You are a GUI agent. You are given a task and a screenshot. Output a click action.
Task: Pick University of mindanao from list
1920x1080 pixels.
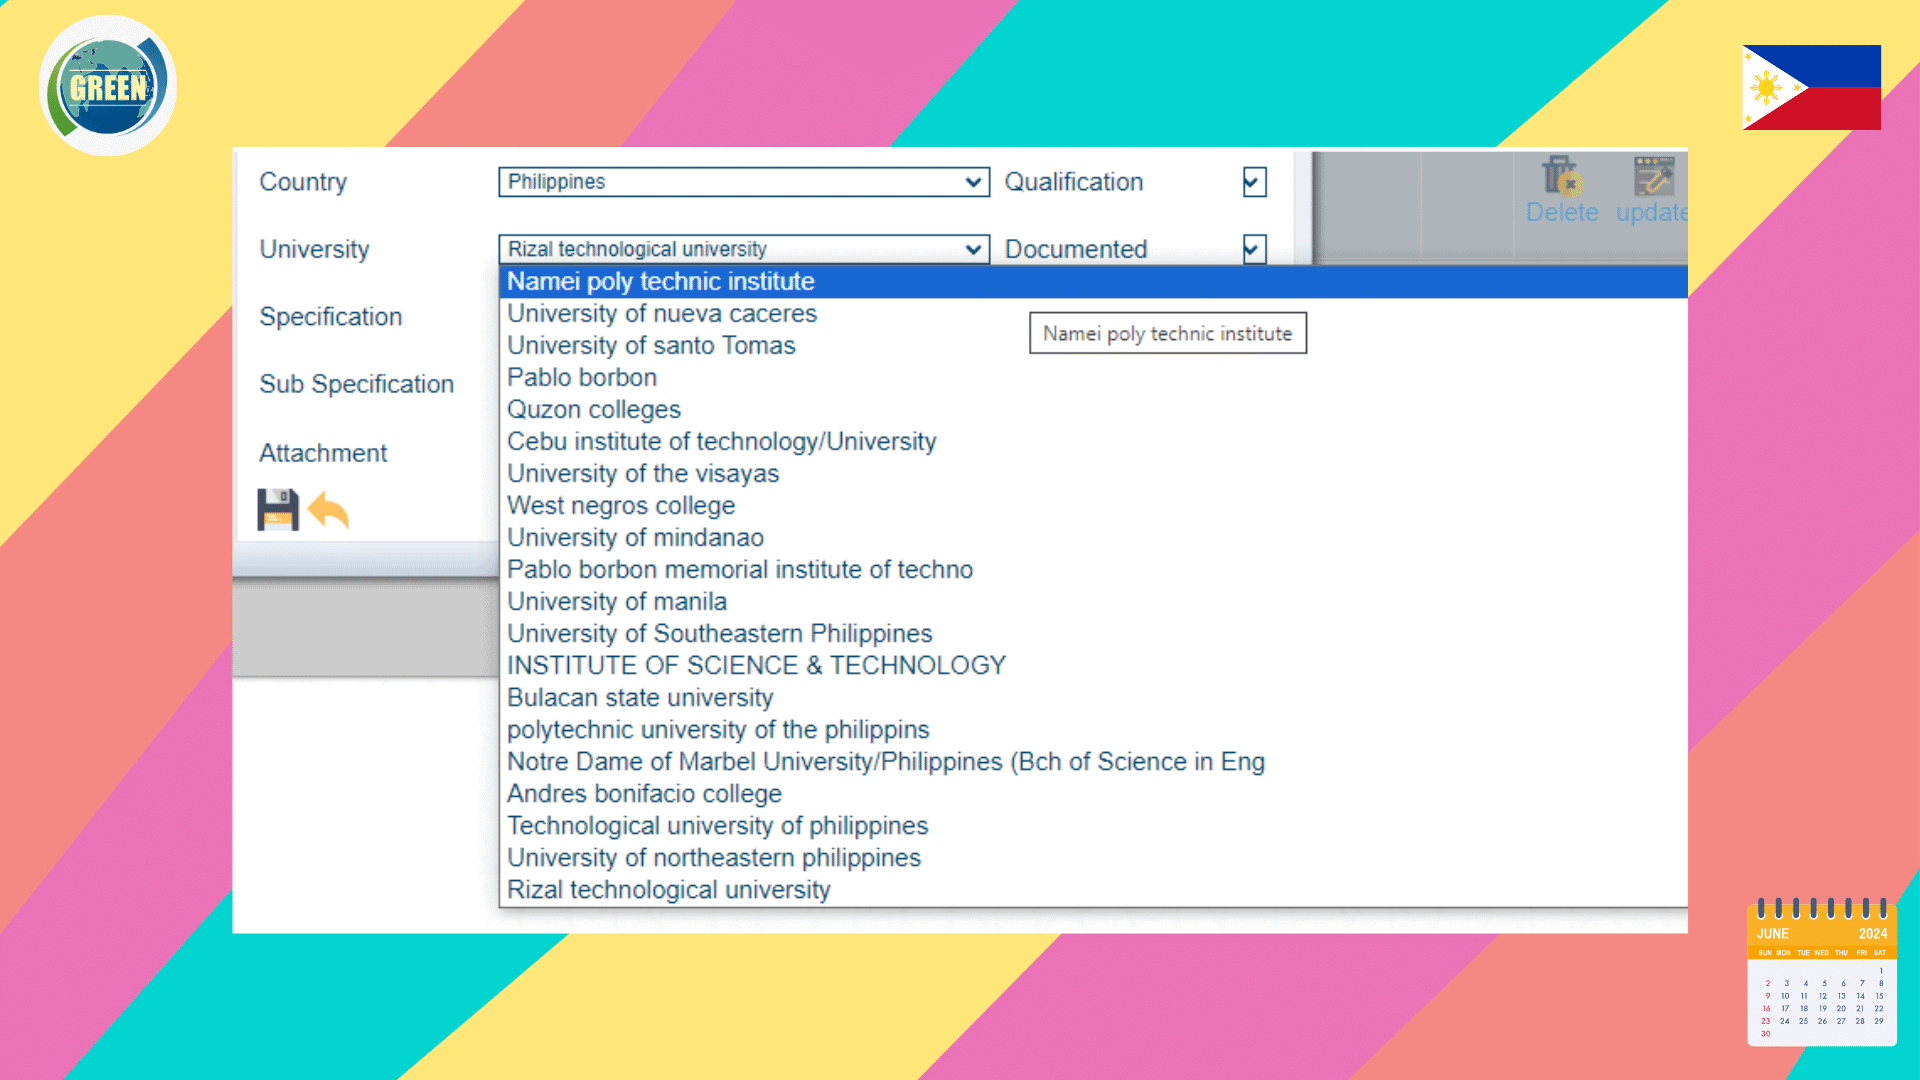click(x=635, y=538)
